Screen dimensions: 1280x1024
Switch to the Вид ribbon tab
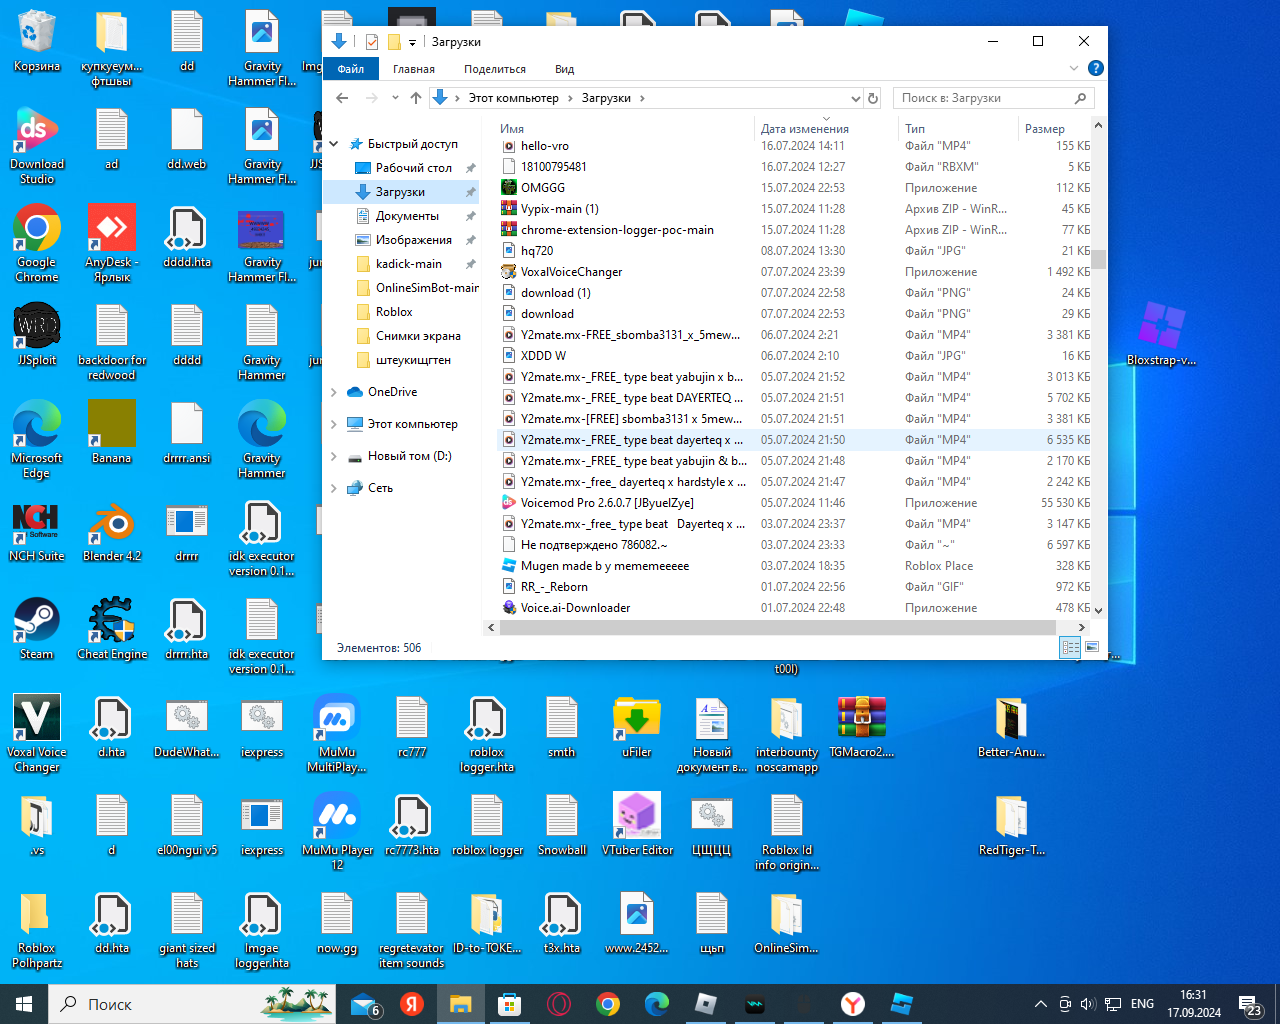click(x=564, y=69)
